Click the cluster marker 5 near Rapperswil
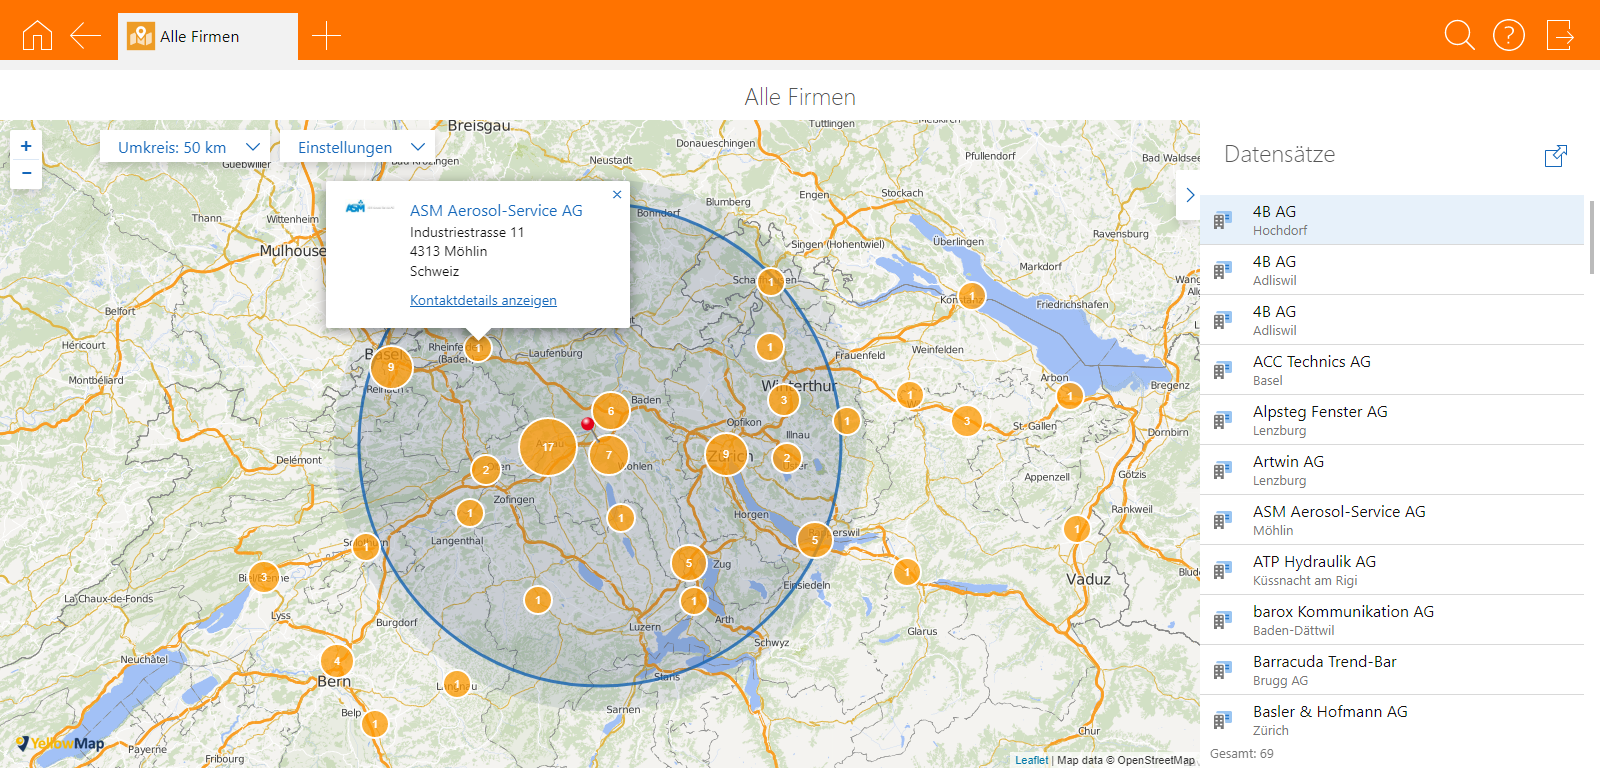 [814, 540]
